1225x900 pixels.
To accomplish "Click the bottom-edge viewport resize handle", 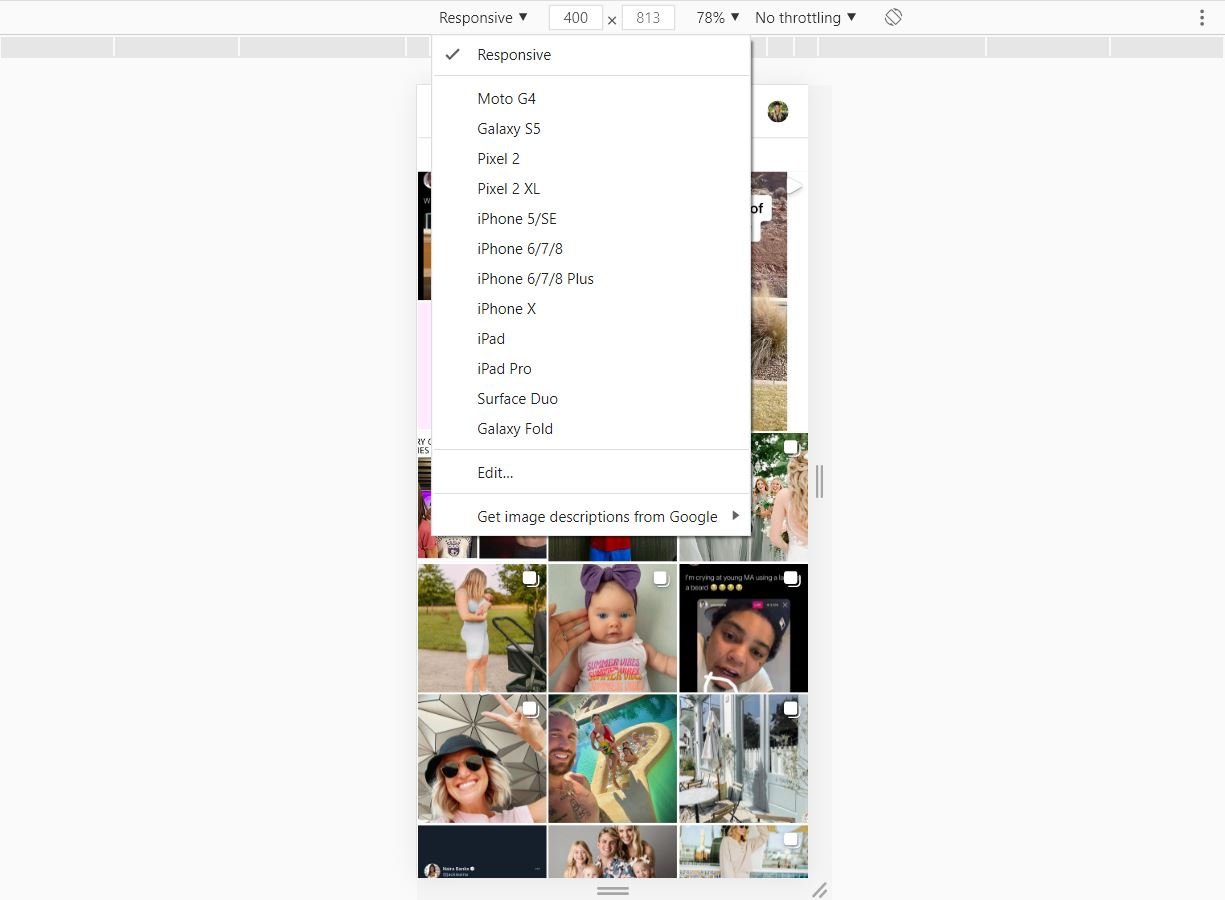I will click(613, 889).
